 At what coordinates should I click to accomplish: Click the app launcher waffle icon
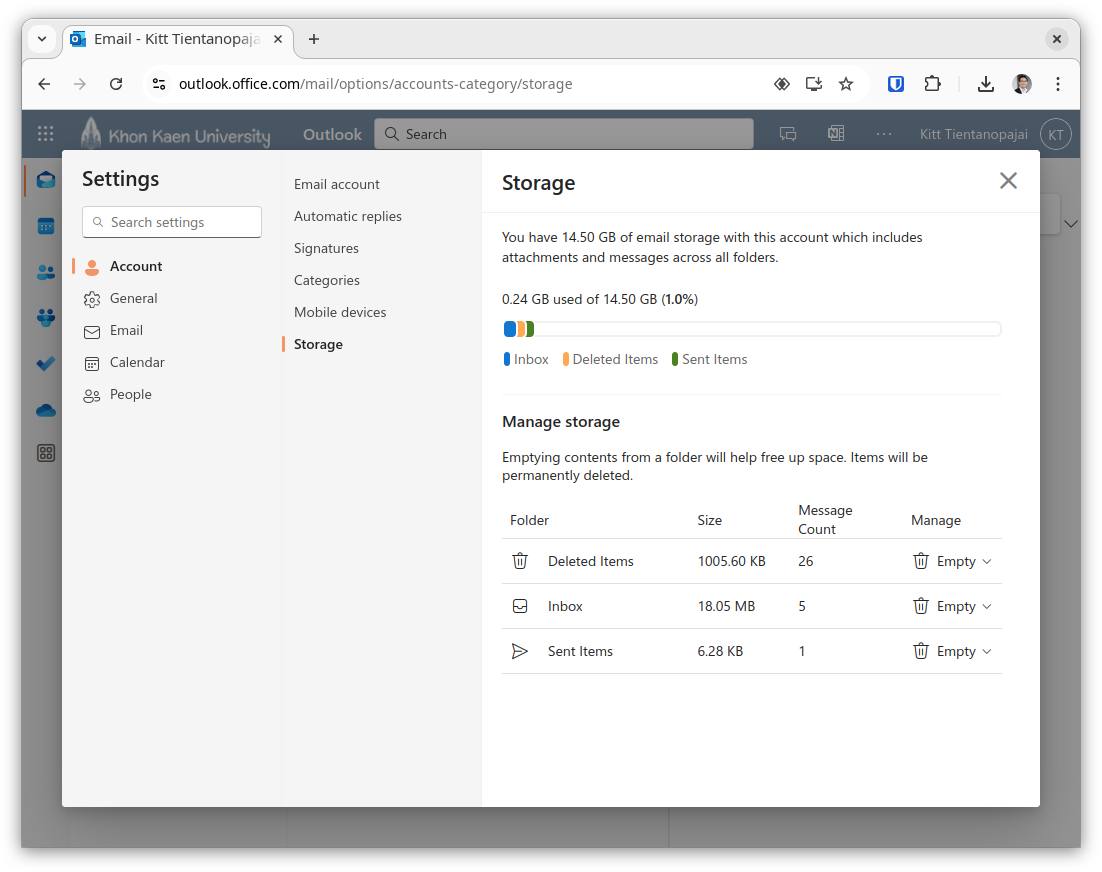click(x=45, y=134)
